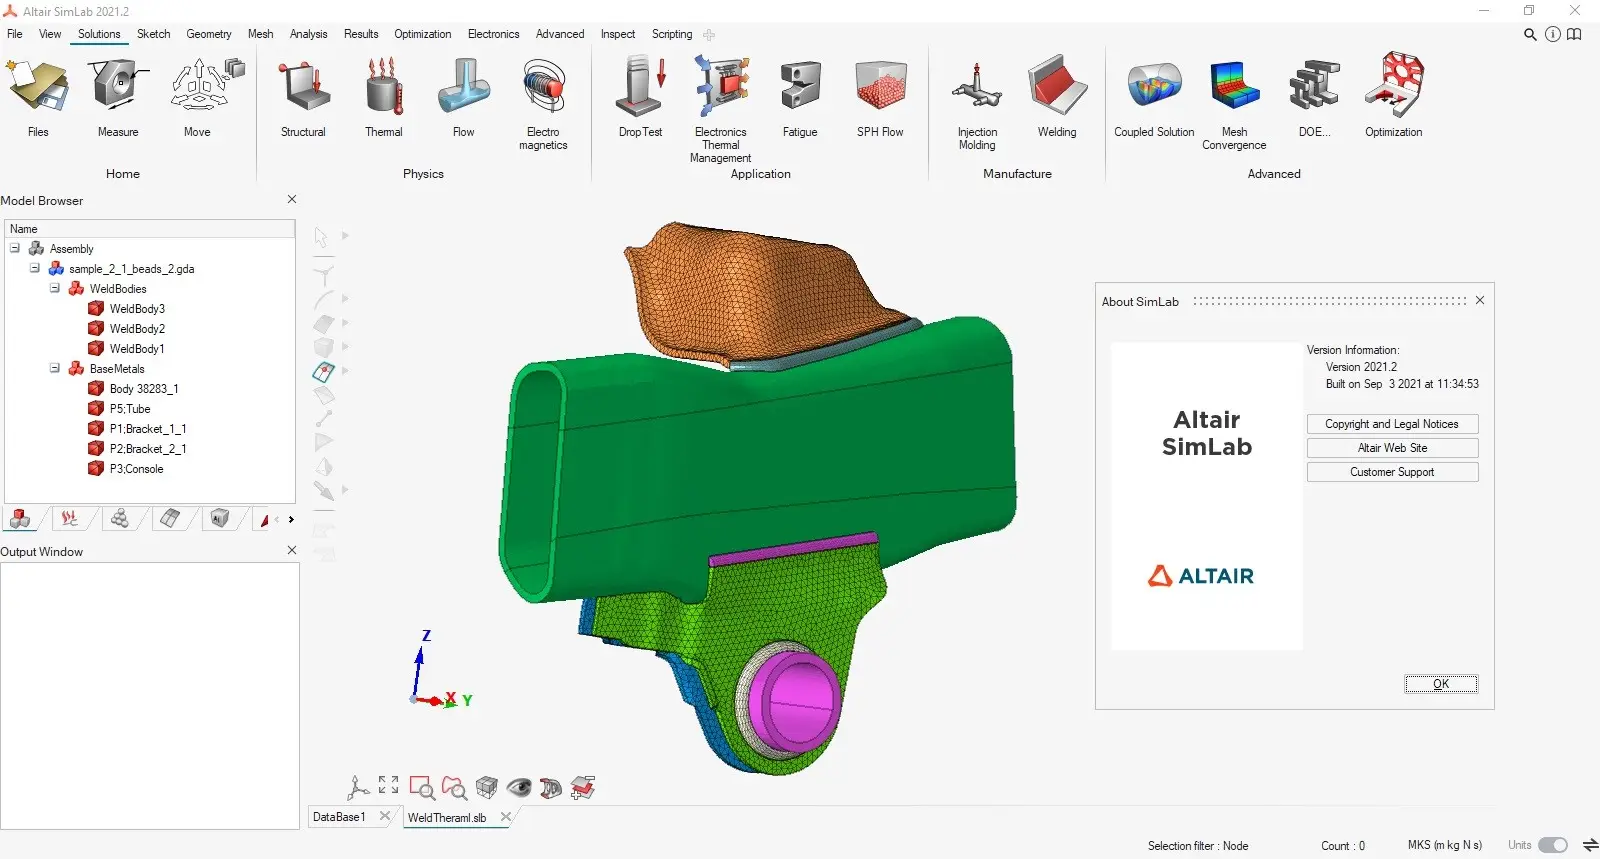The image size is (1600, 859).
Task: Click the section cut icon in viewport toolbar
Action: click(x=551, y=788)
